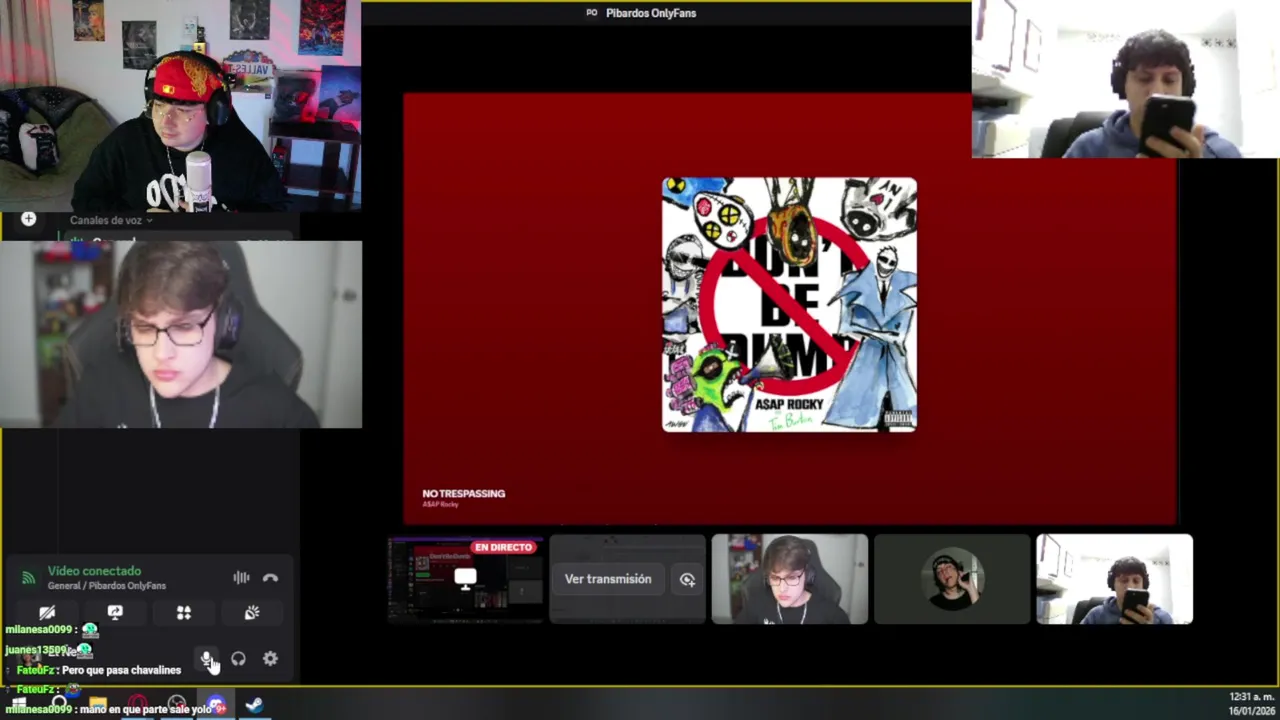Screen dimensions: 1280x720
Task: Click the 'Ver transmisión' button
Action: click(x=608, y=579)
